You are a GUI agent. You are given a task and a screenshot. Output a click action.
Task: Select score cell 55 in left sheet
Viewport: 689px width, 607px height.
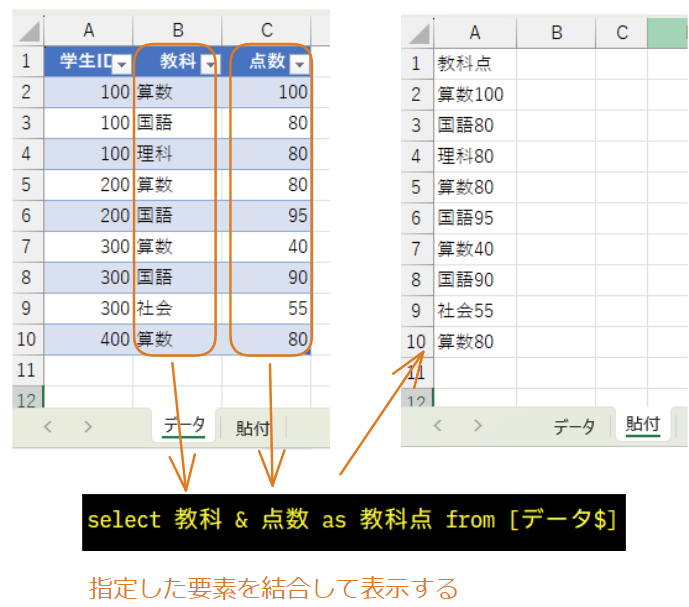point(267,309)
